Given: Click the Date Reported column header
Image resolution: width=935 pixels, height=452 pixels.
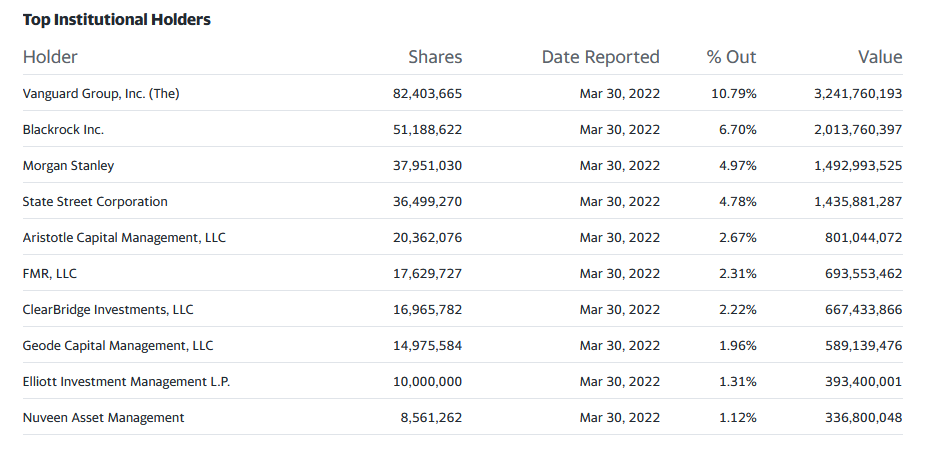Looking at the screenshot, I should pos(600,57).
